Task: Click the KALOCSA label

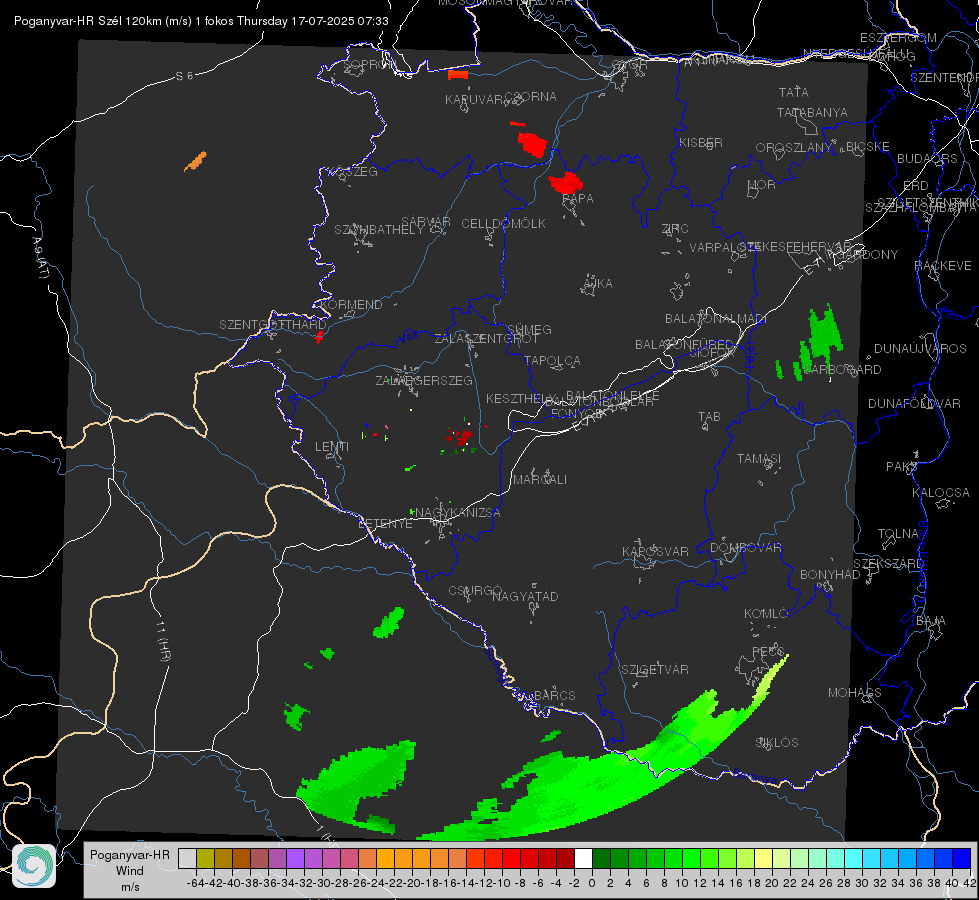Action: tap(941, 493)
